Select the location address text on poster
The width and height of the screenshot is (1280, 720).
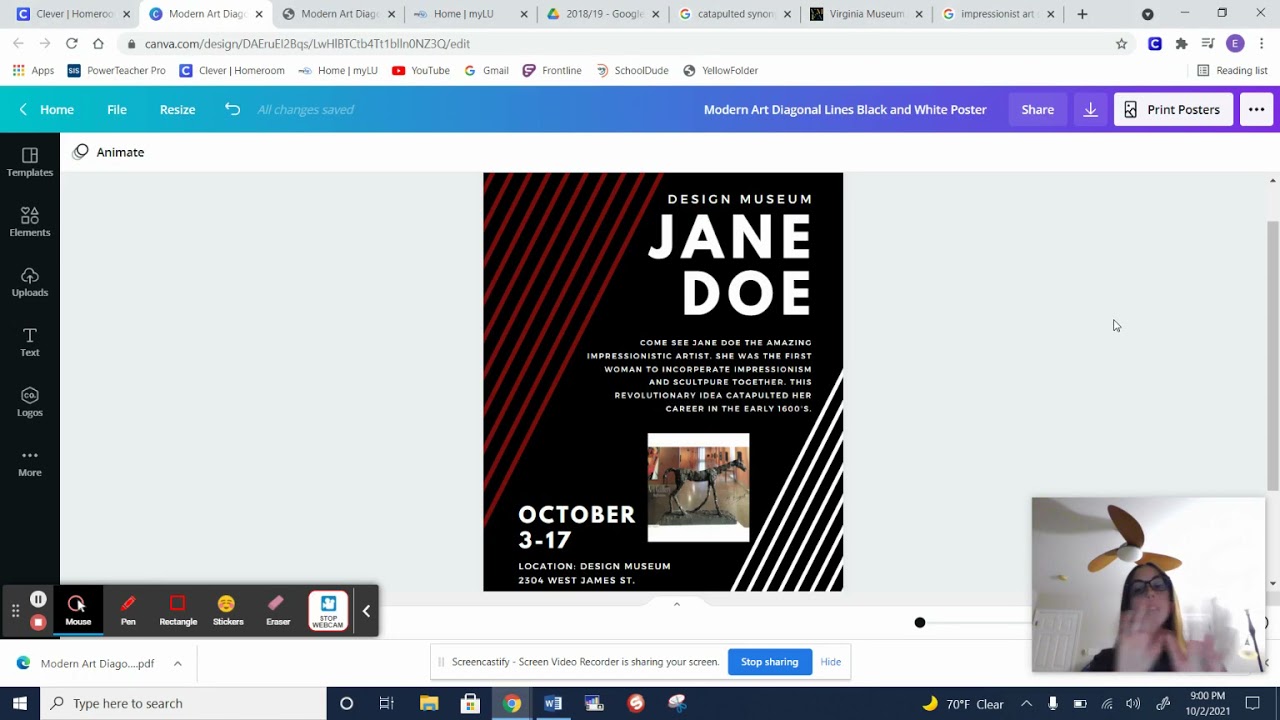(x=594, y=573)
